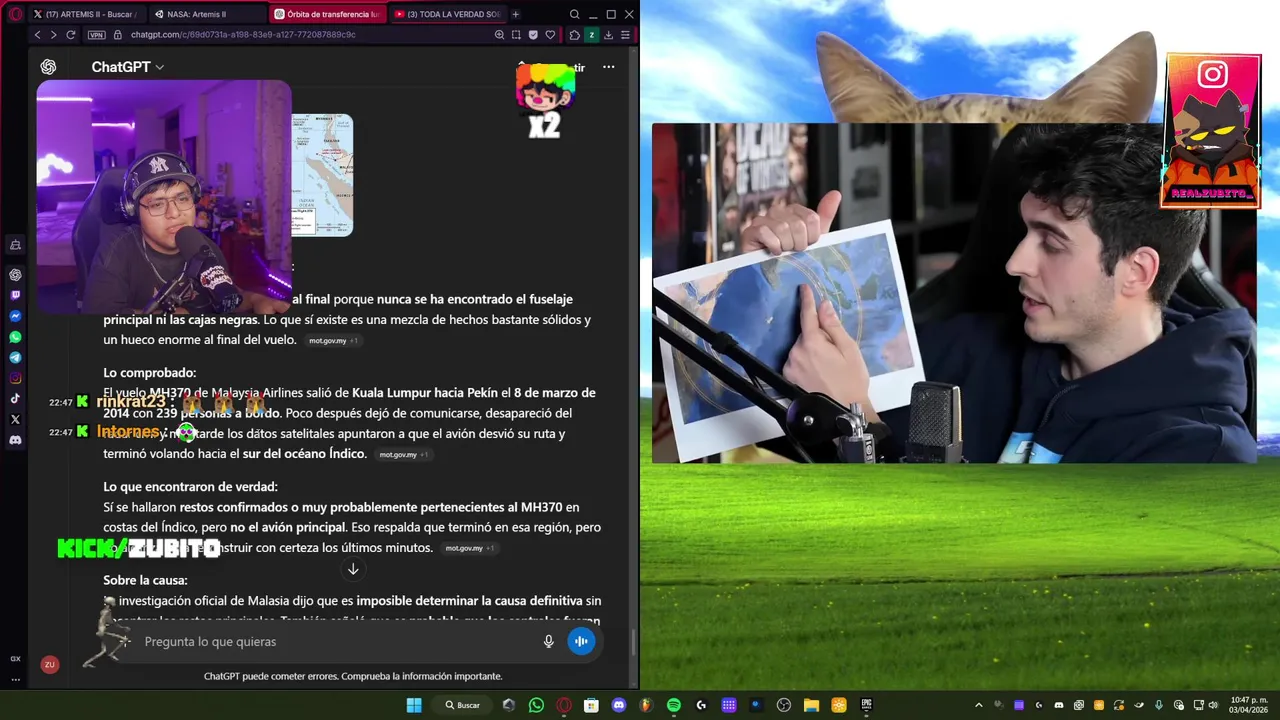Start dictation with the microphone icon
This screenshot has height=720, width=1280.
point(549,641)
